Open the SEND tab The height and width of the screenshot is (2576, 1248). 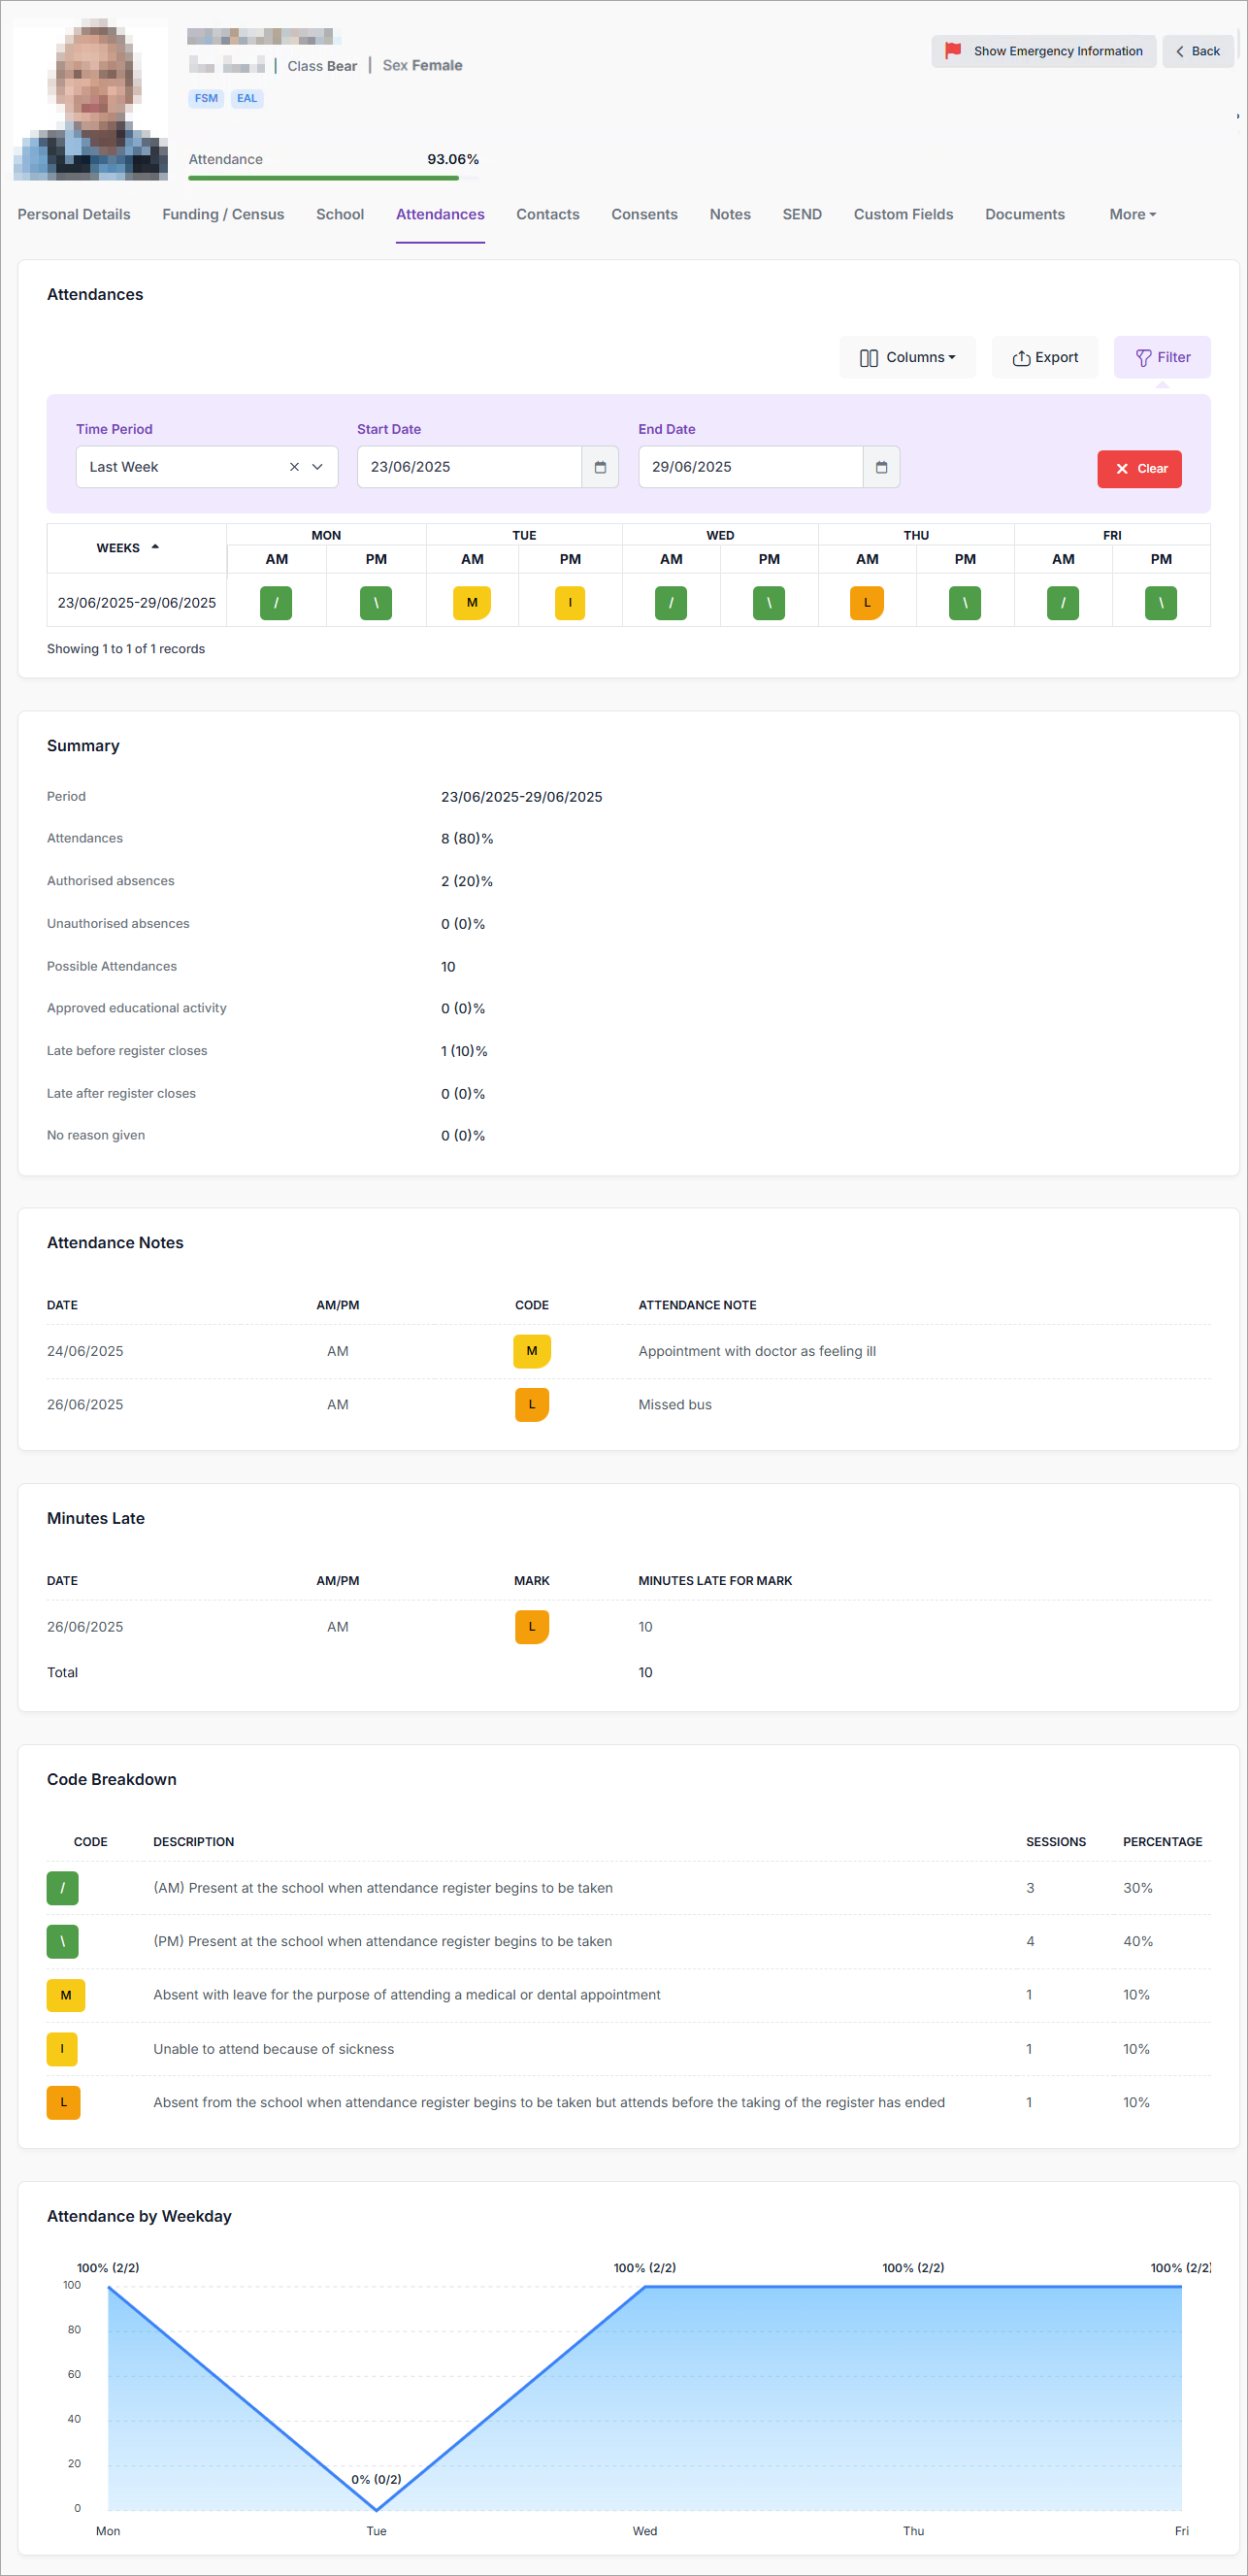tap(801, 214)
